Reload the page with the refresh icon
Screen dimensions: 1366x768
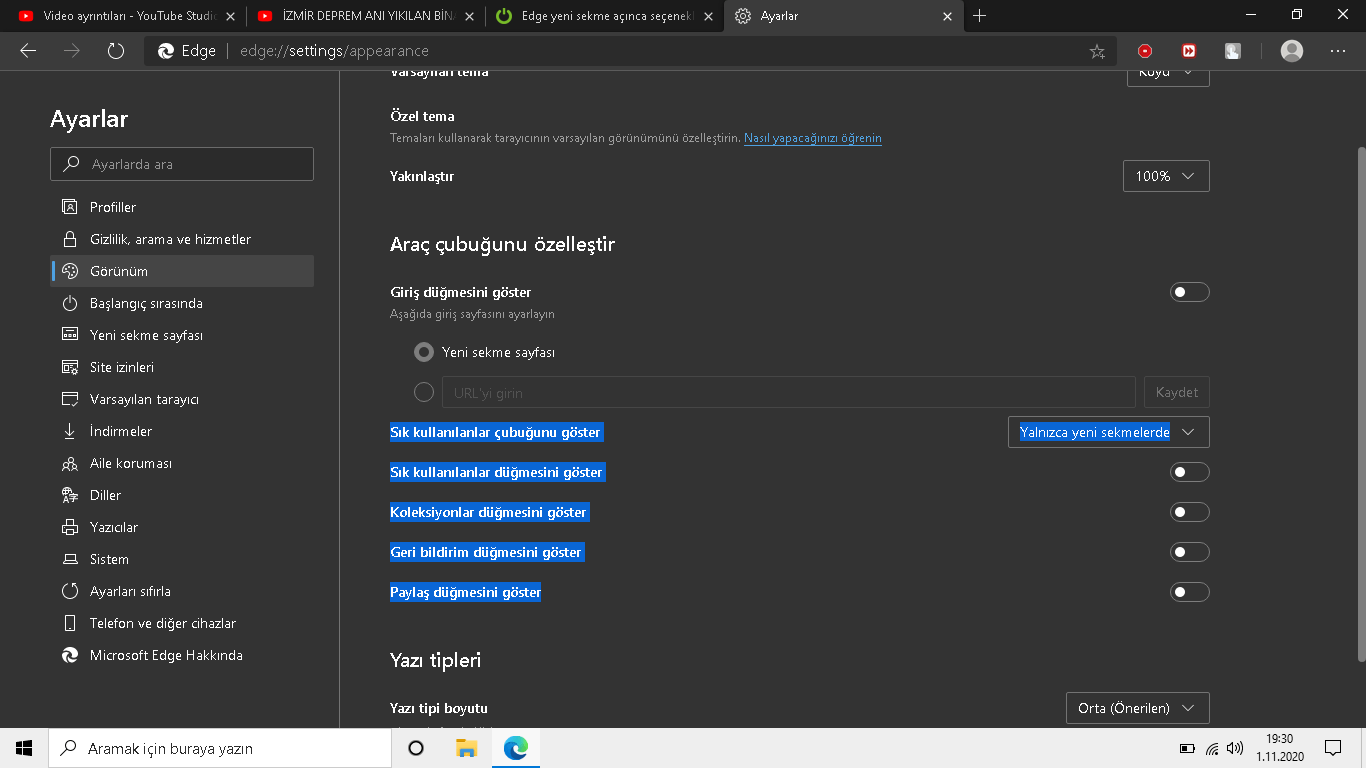(x=116, y=51)
